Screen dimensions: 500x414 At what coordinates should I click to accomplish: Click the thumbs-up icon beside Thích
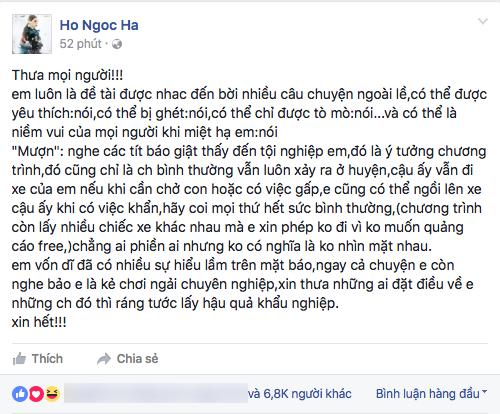point(19,359)
